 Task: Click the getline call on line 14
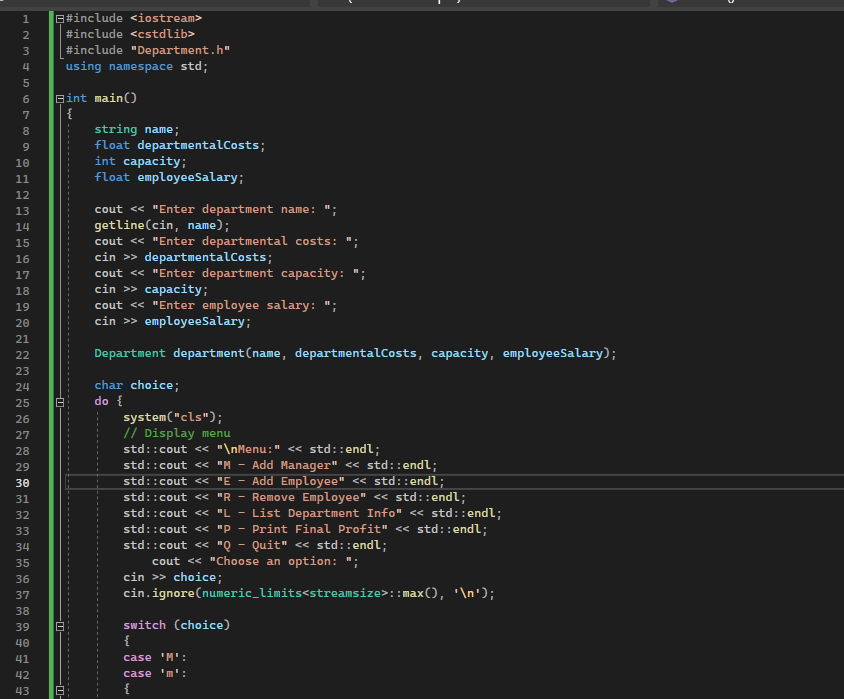pyautogui.click(x=119, y=225)
